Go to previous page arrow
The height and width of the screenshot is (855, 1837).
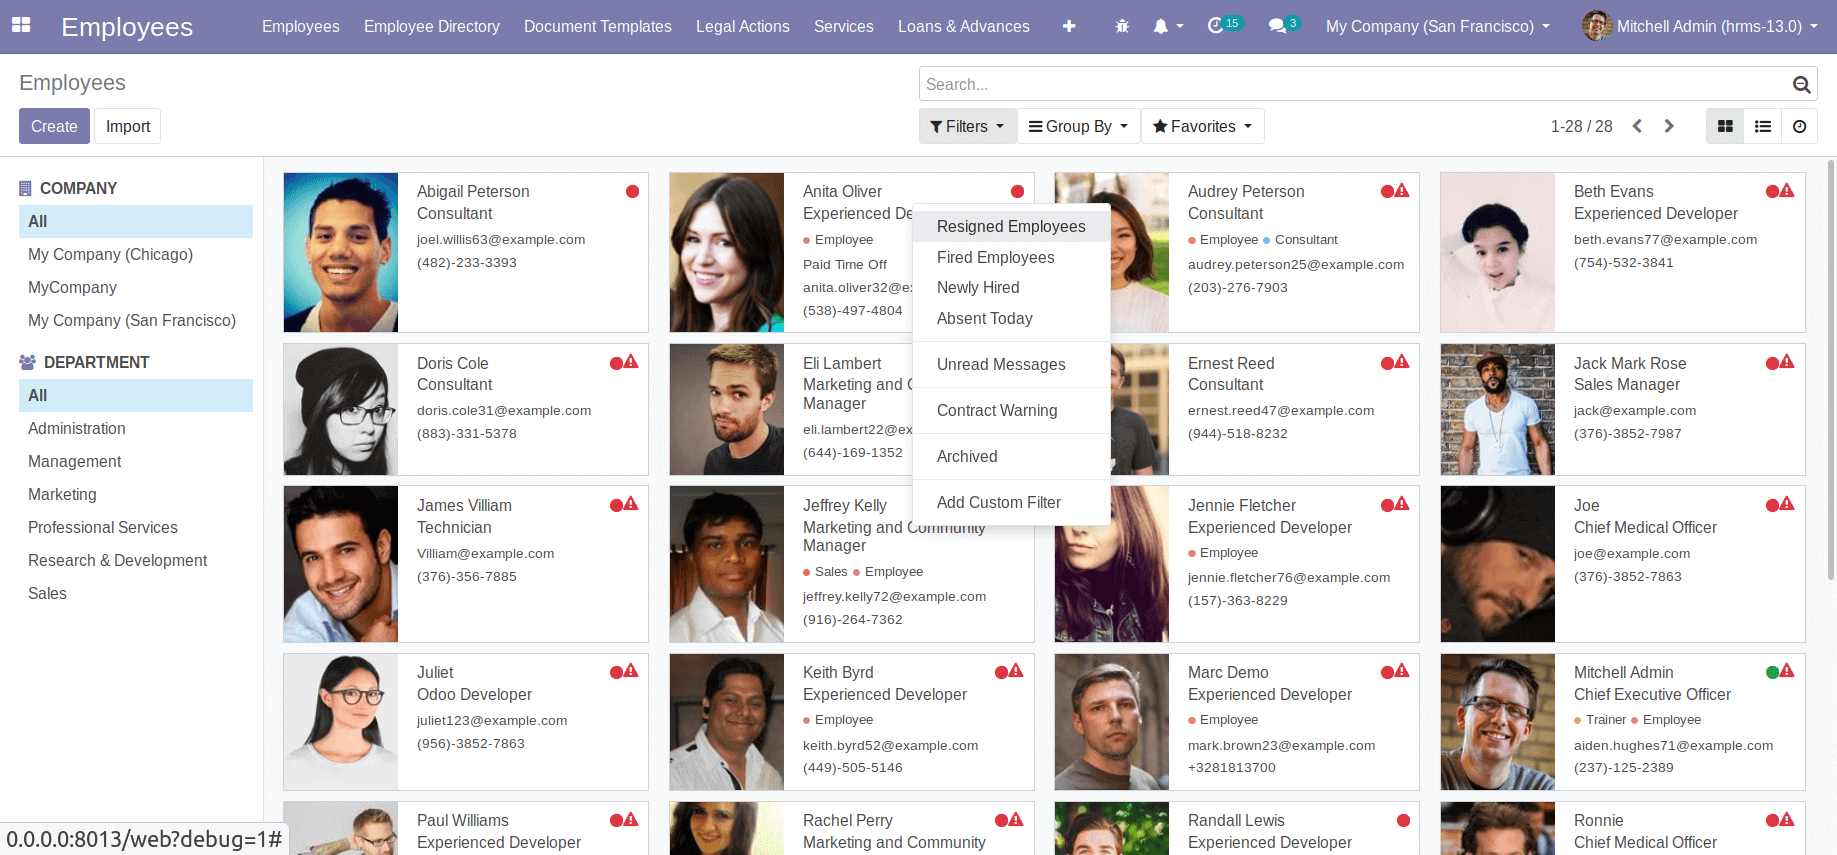pyautogui.click(x=1637, y=126)
